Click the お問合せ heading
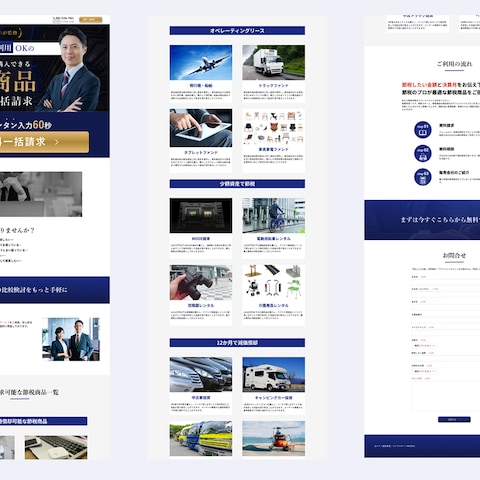 coord(454,256)
